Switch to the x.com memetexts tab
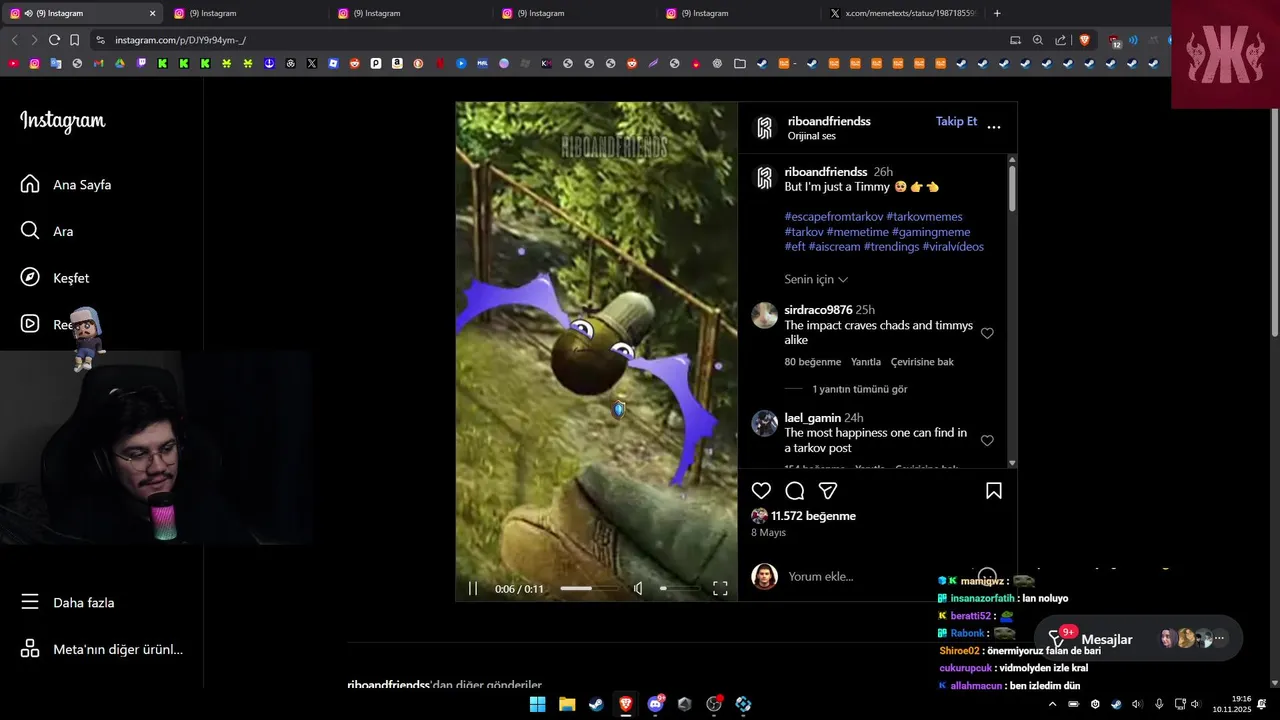 902,13
